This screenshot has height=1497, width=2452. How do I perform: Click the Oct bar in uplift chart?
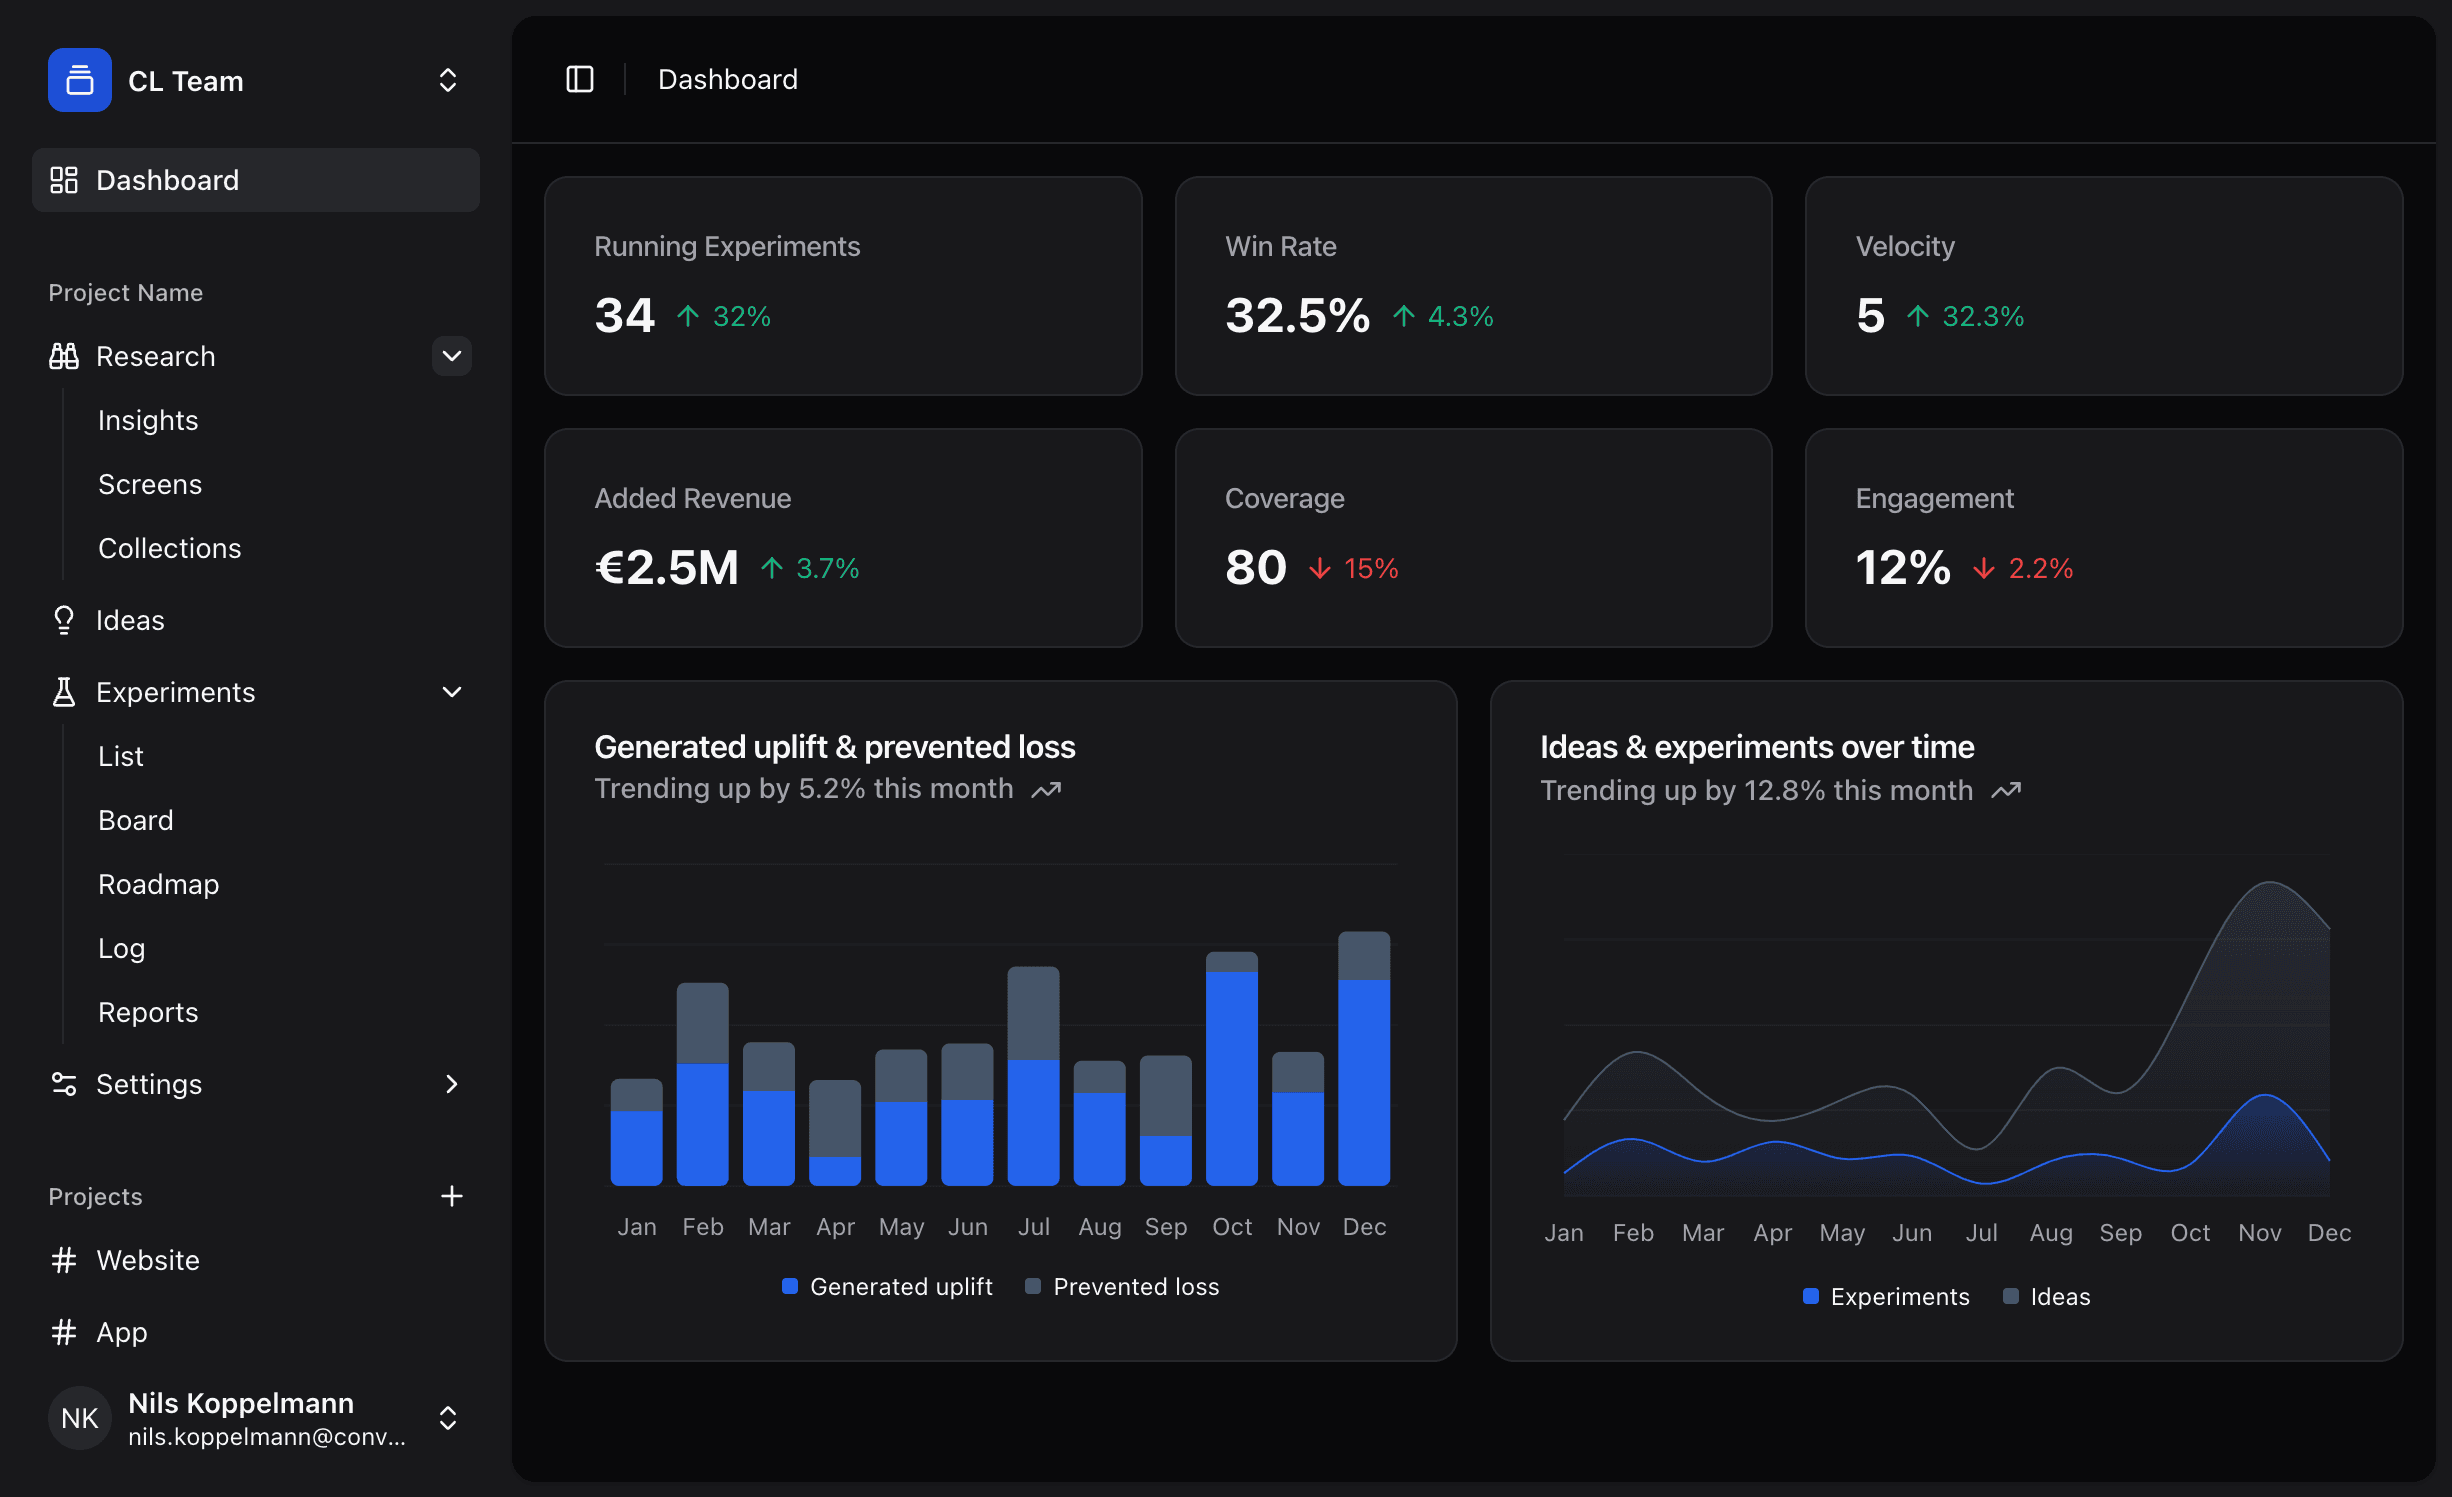coord(1232,1068)
